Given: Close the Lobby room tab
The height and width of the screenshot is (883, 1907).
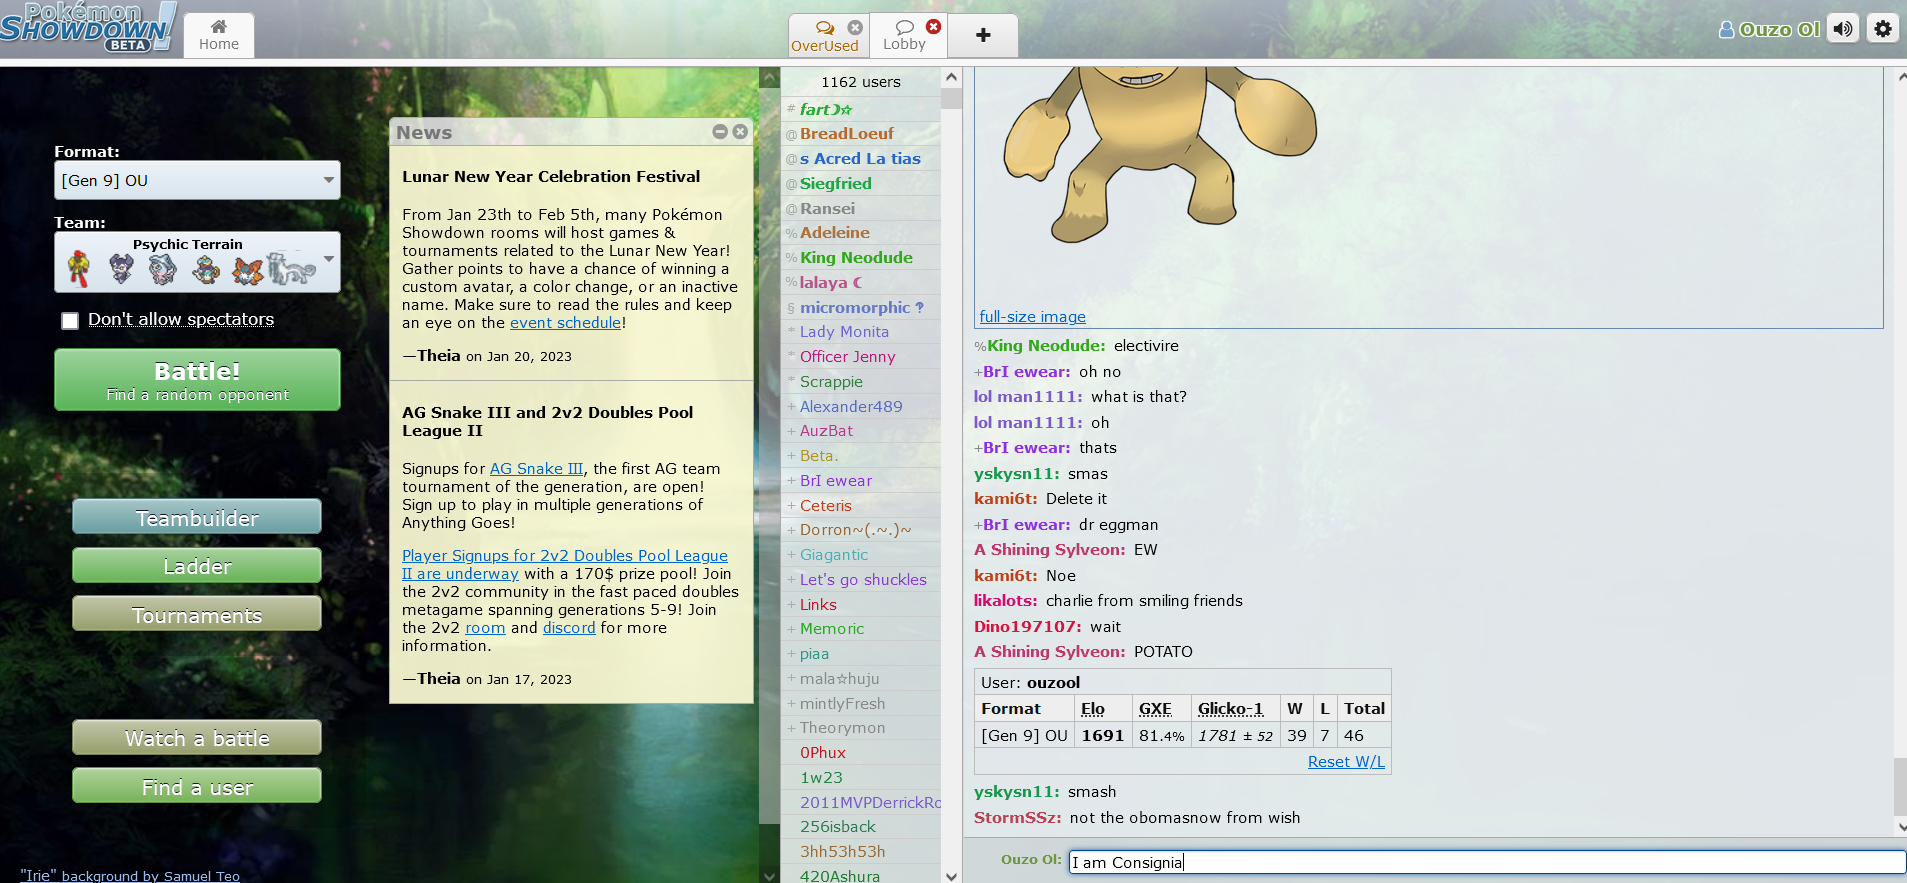Looking at the screenshot, I should (x=933, y=26).
